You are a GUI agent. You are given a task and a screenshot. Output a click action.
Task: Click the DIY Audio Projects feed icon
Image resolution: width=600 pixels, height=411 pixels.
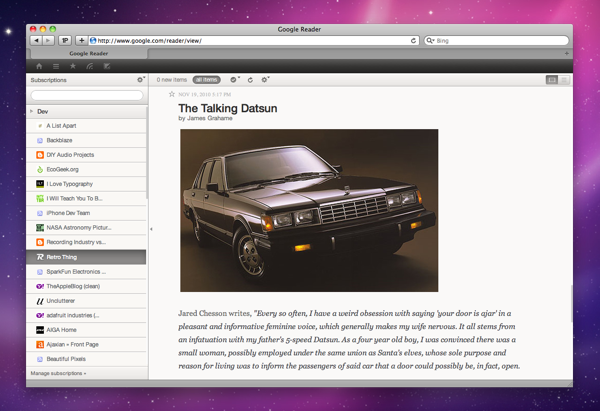pos(40,155)
